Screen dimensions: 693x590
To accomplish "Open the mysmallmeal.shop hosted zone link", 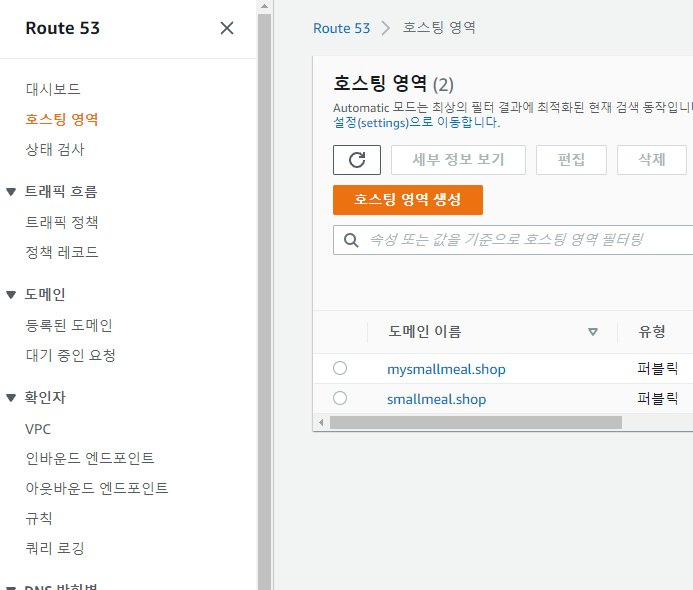I will point(446,369).
